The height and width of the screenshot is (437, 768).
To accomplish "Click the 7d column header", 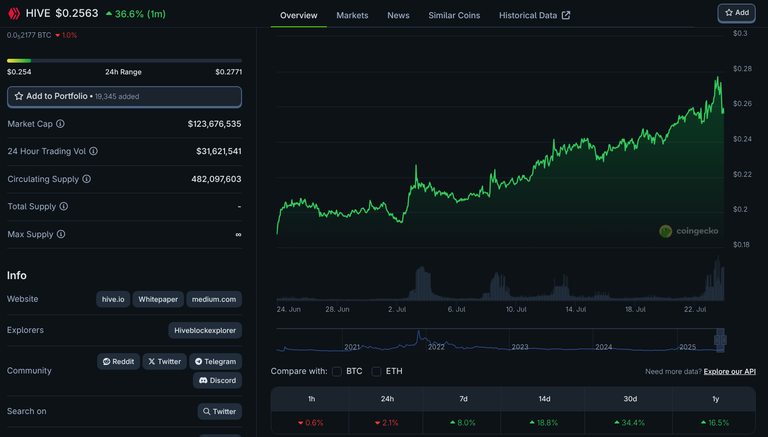I will pyautogui.click(x=463, y=399).
